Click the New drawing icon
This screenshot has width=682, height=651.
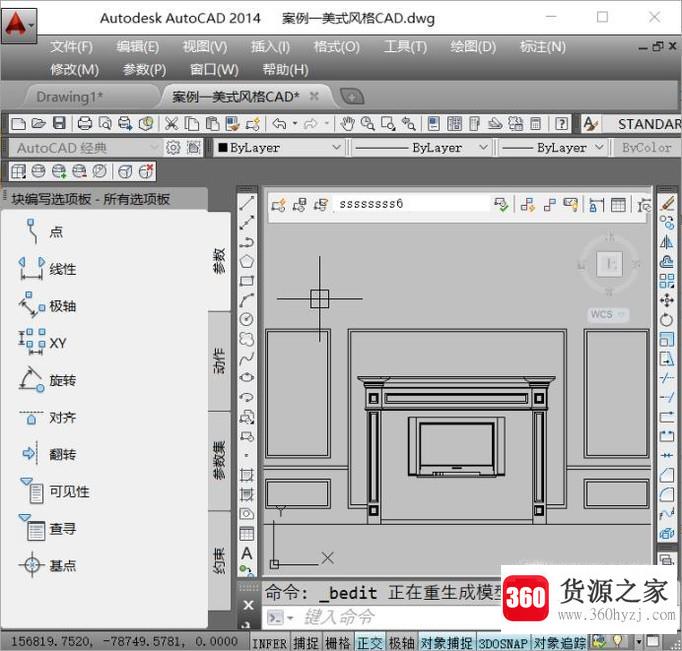pos(18,124)
